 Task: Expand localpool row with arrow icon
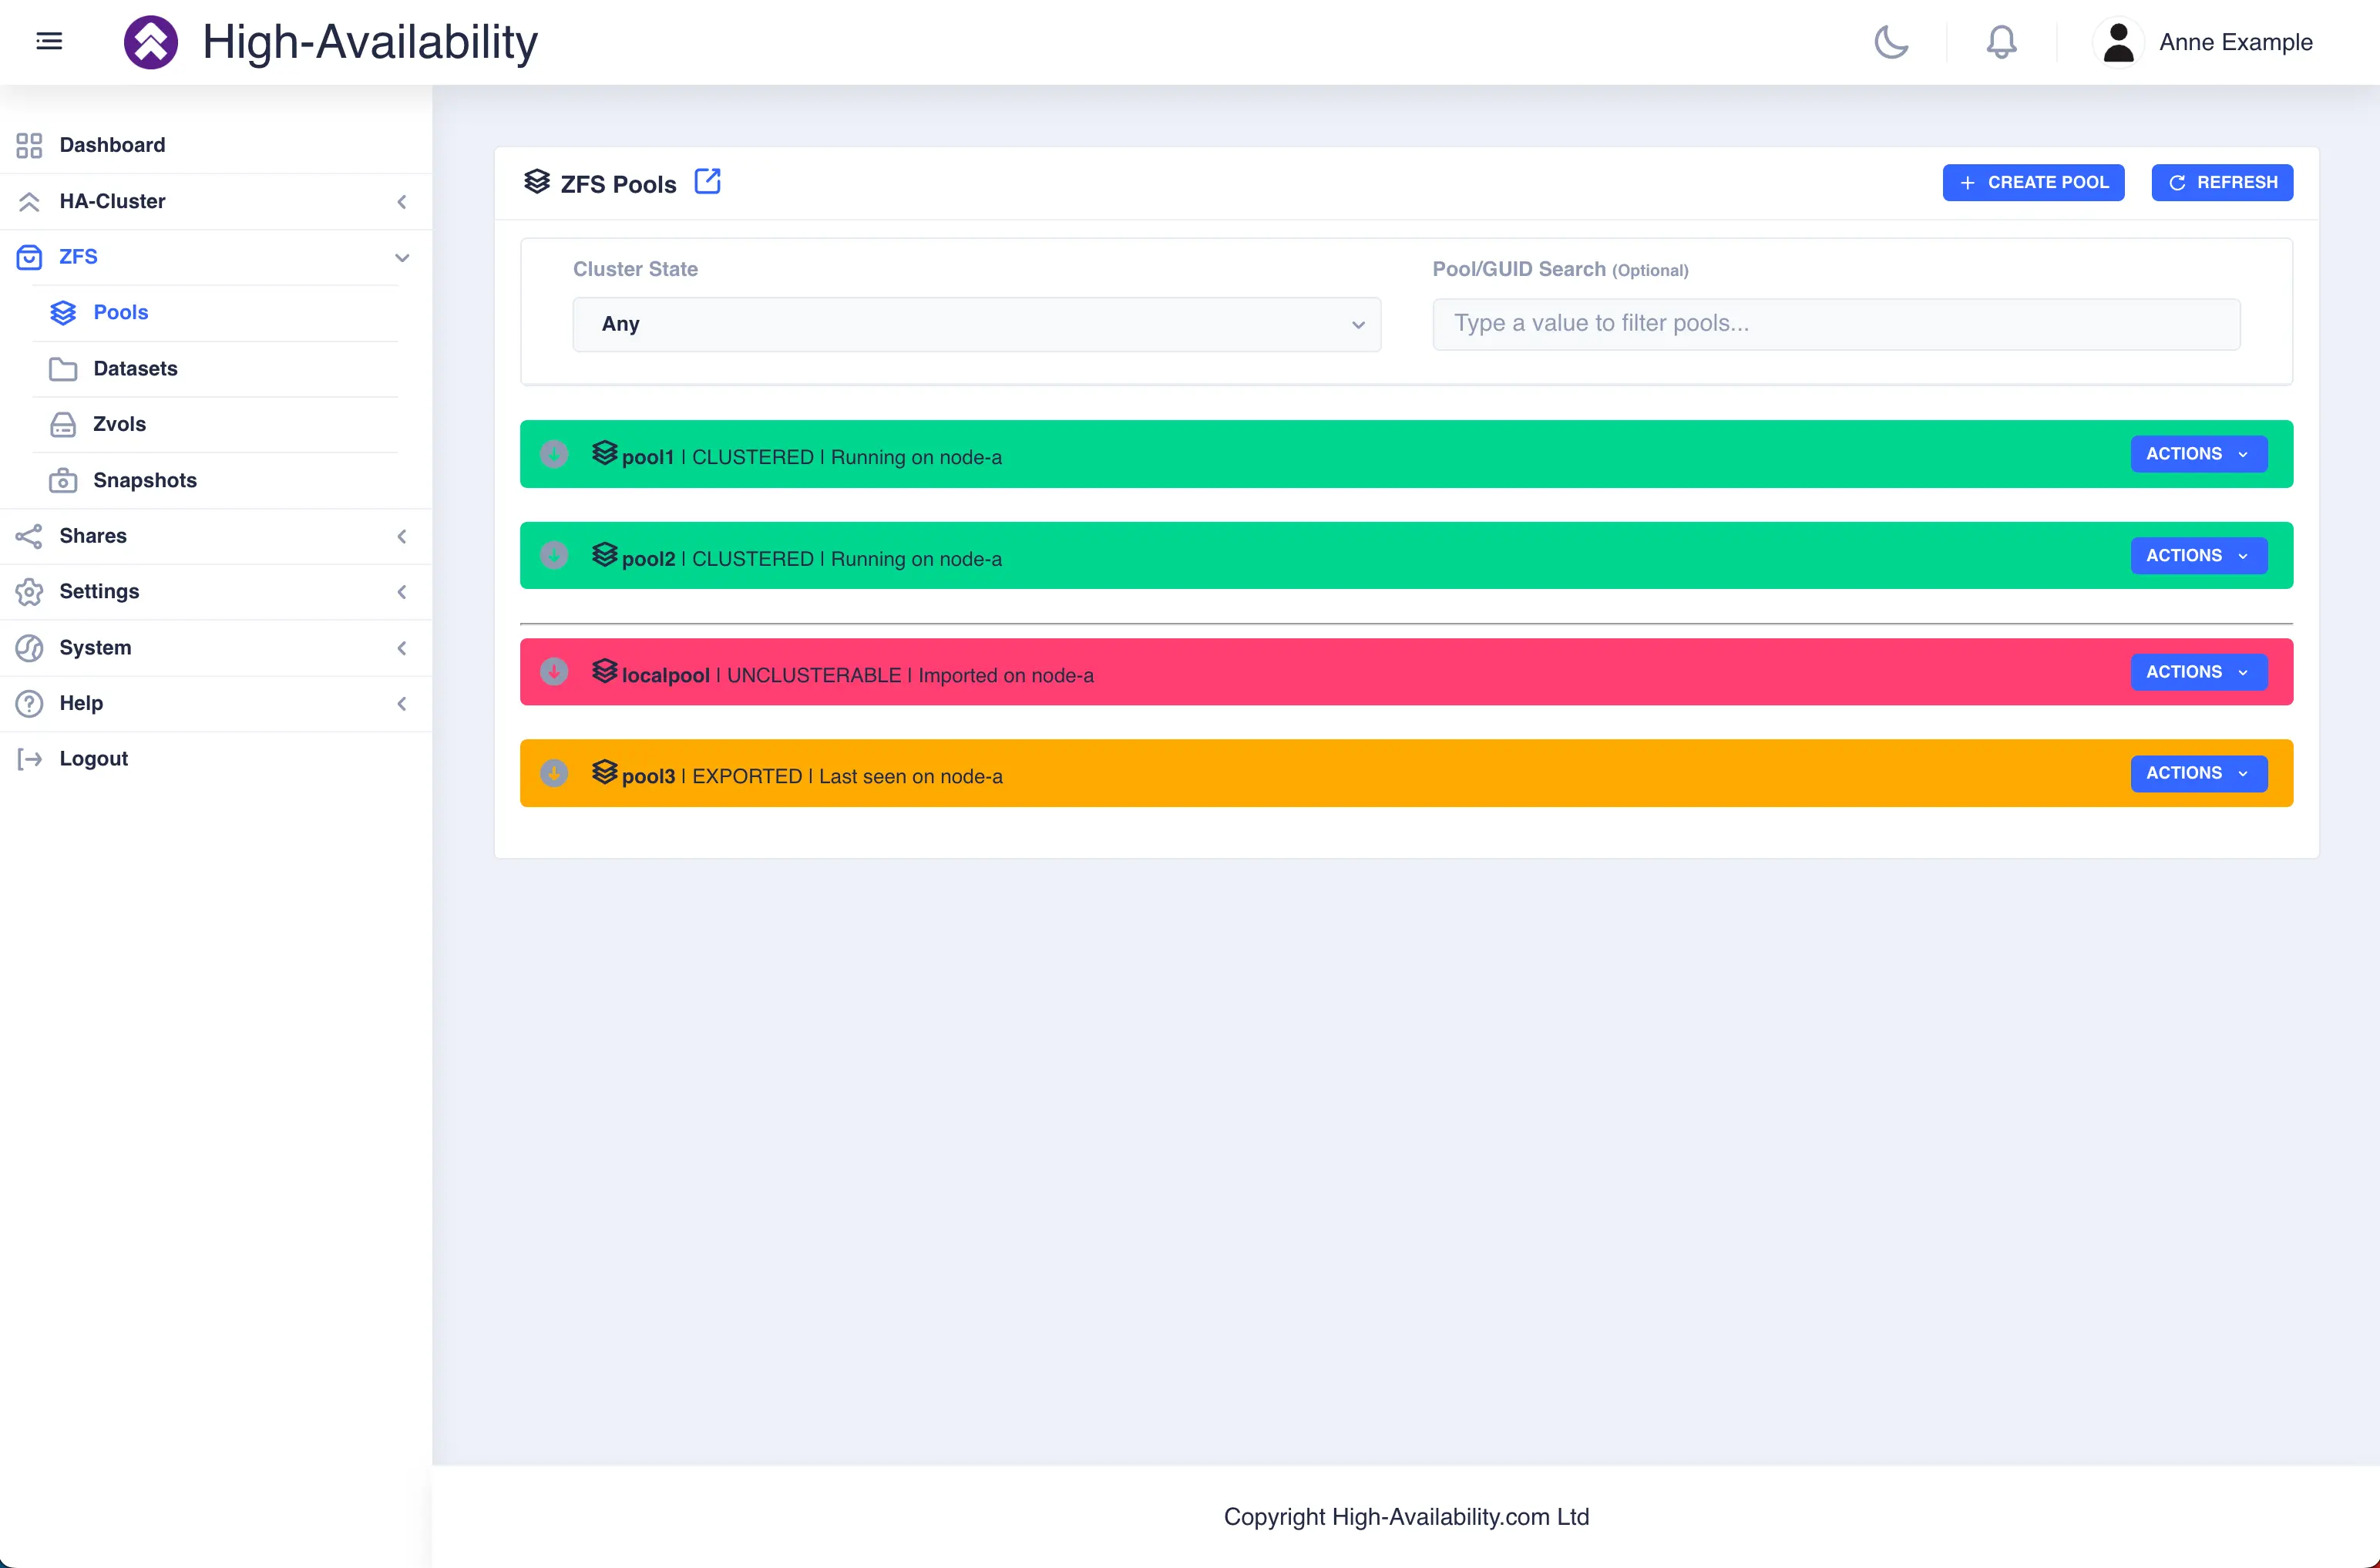554,672
